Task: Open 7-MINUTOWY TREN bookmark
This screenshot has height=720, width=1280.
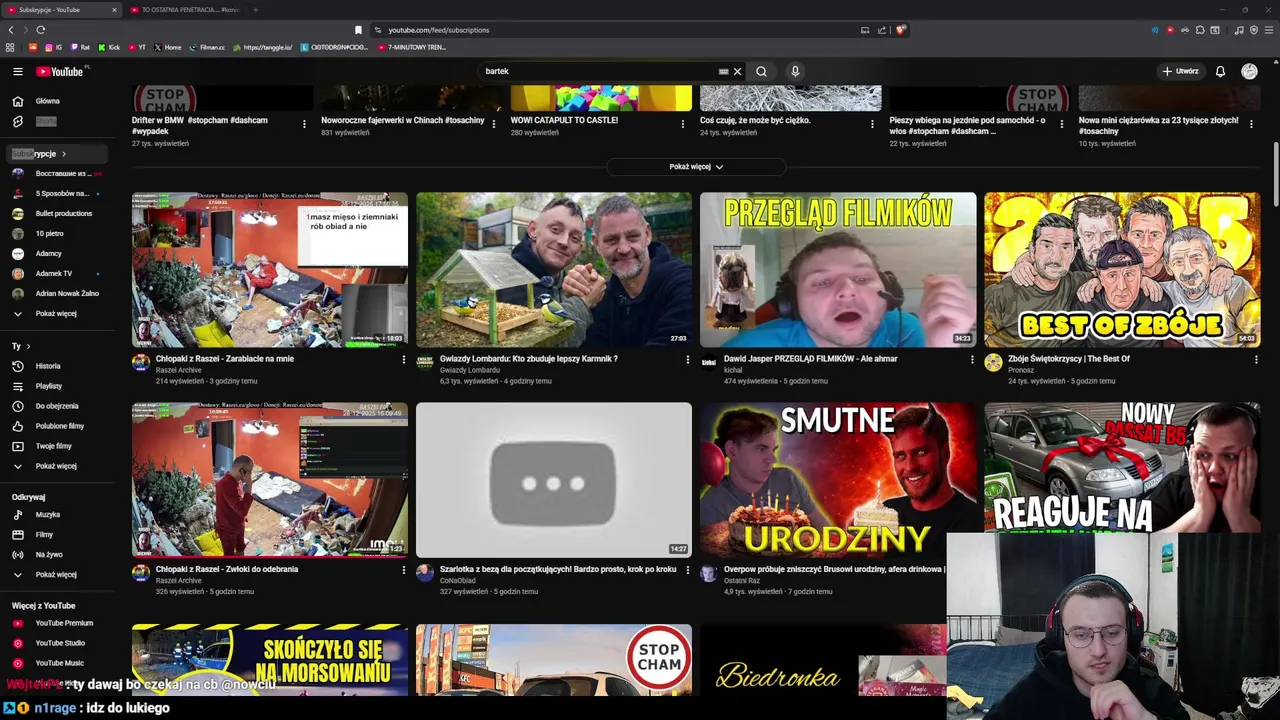Action: click(411, 47)
